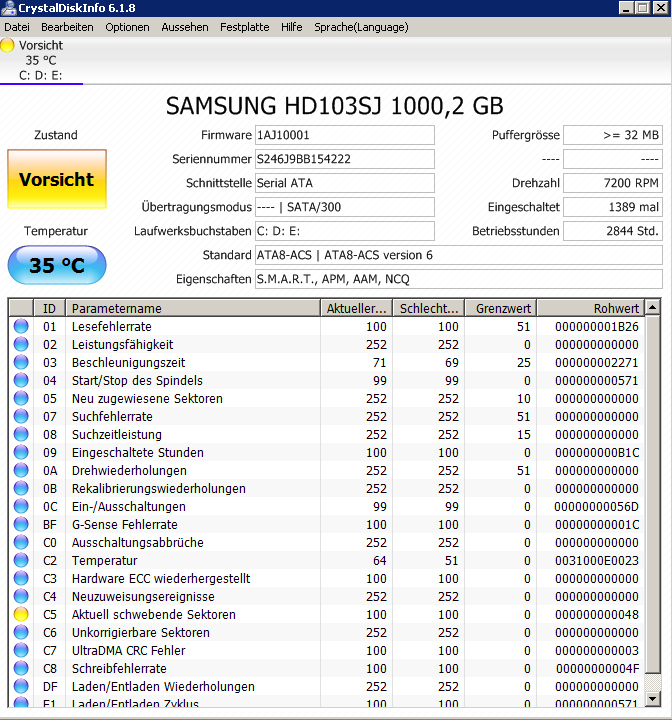The height and width of the screenshot is (720, 672).
Task: Click blue status icon for Ausschaltungsabbrüche
Action: pyautogui.click(x=21, y=542)
